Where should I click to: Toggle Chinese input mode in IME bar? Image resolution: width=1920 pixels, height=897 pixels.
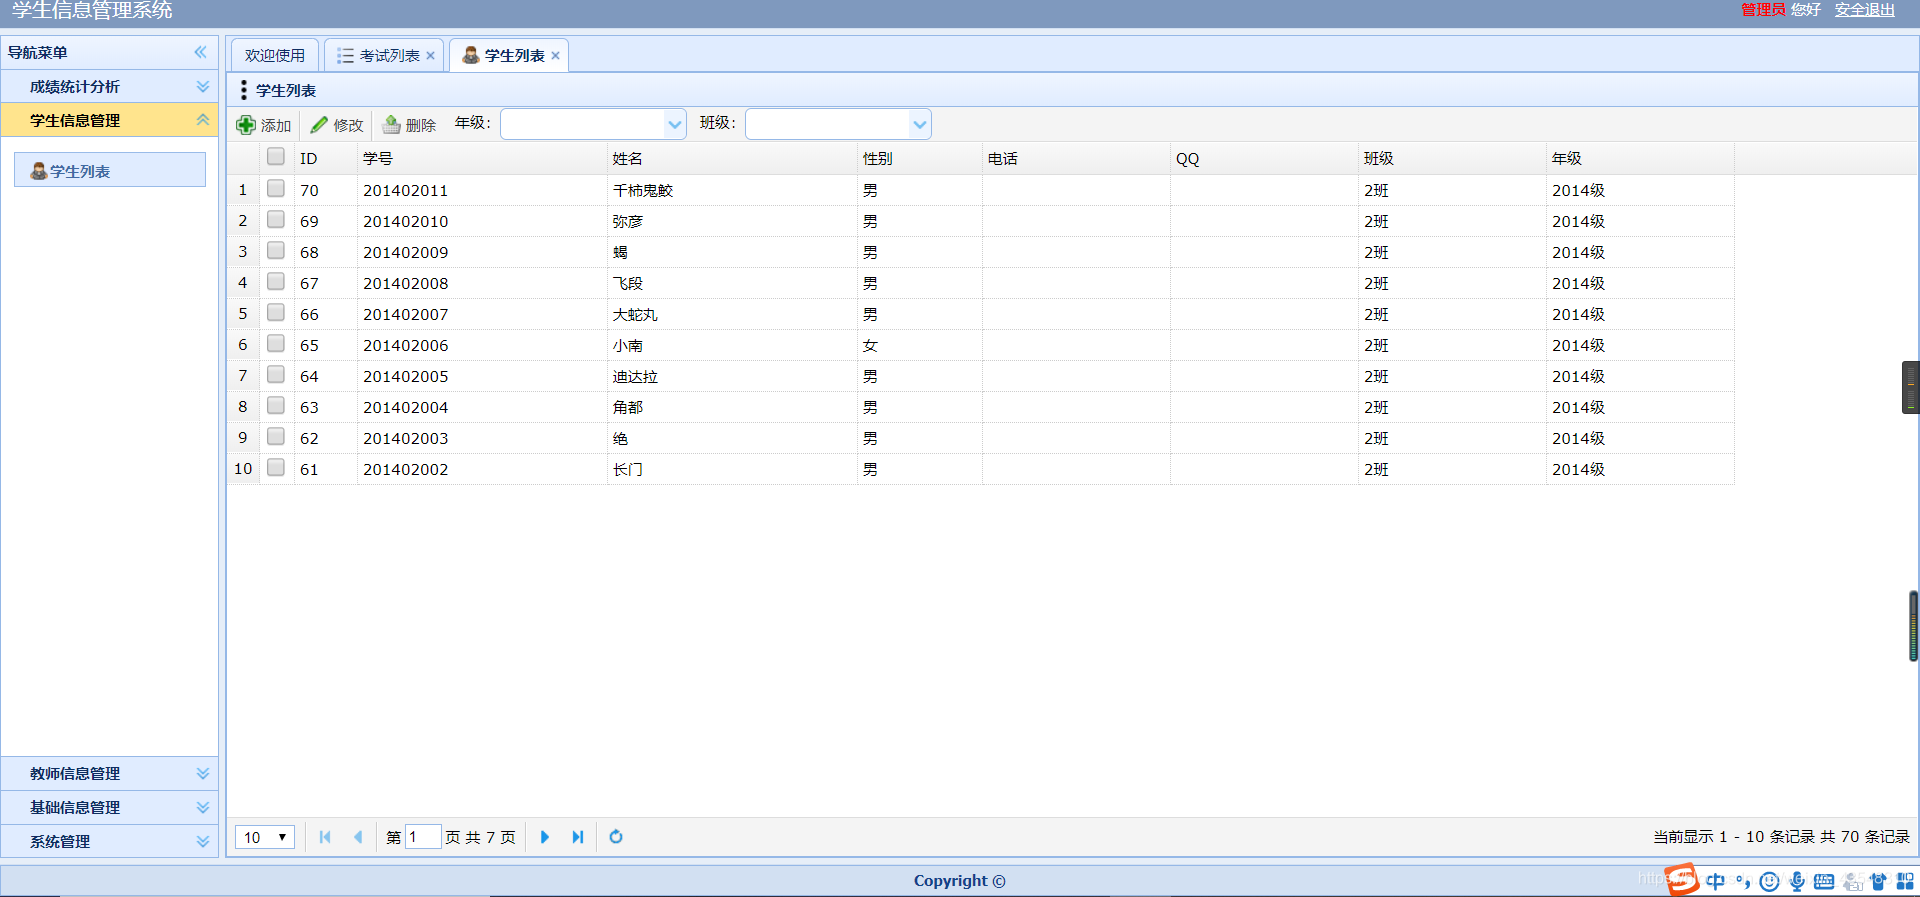coord(1716,881)
